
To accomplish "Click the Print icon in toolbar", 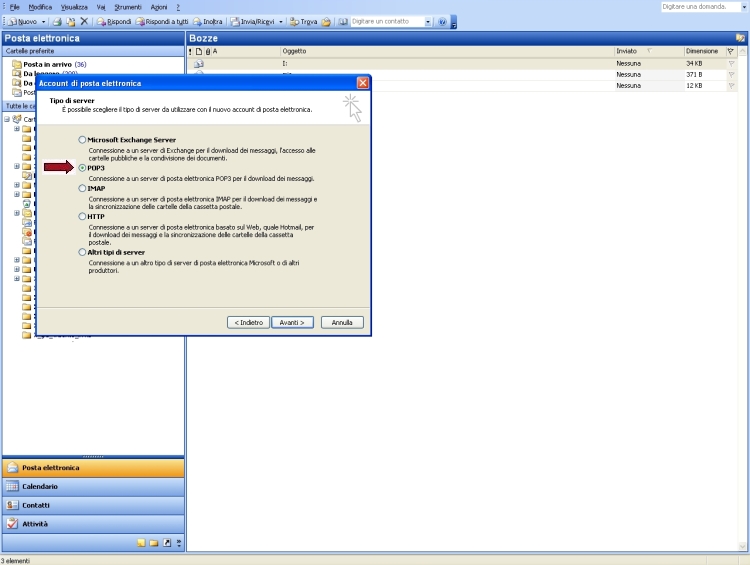I will pyautogui.click(x=57, y=22).
